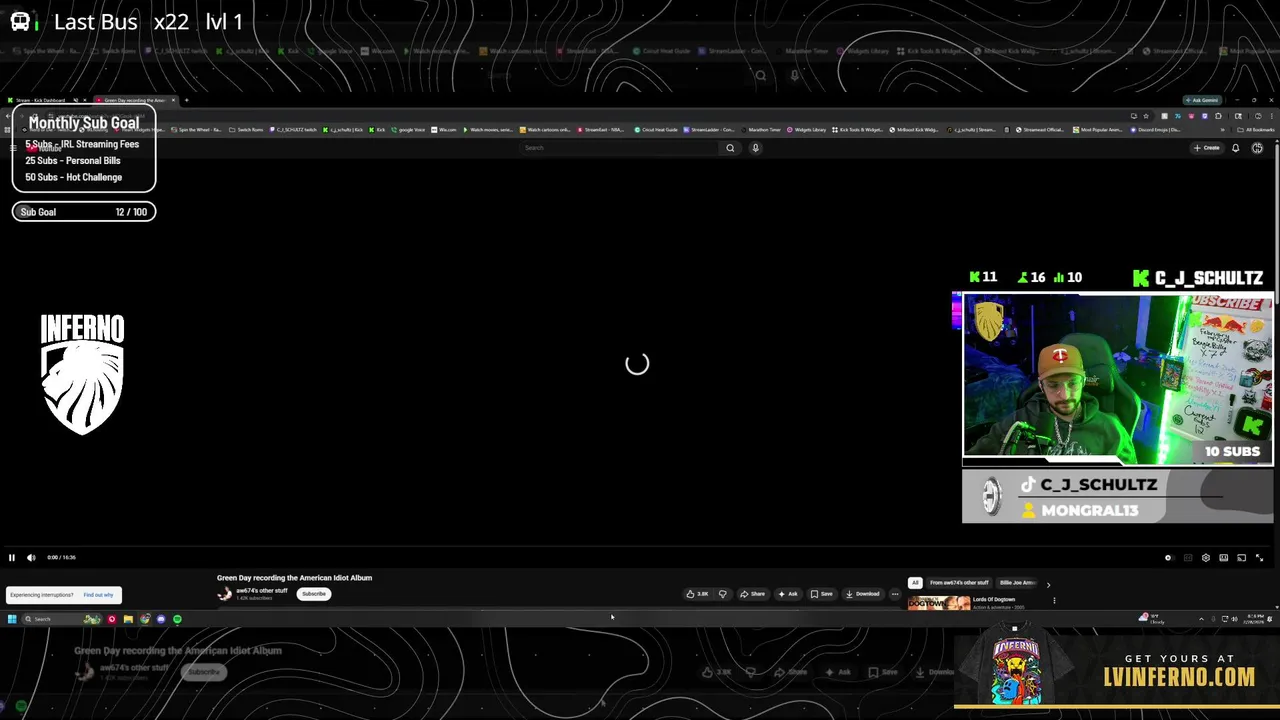The image size is (1280, 720).
Task: Toggle the autoplay switch in the player
Action: (1168, 558)
